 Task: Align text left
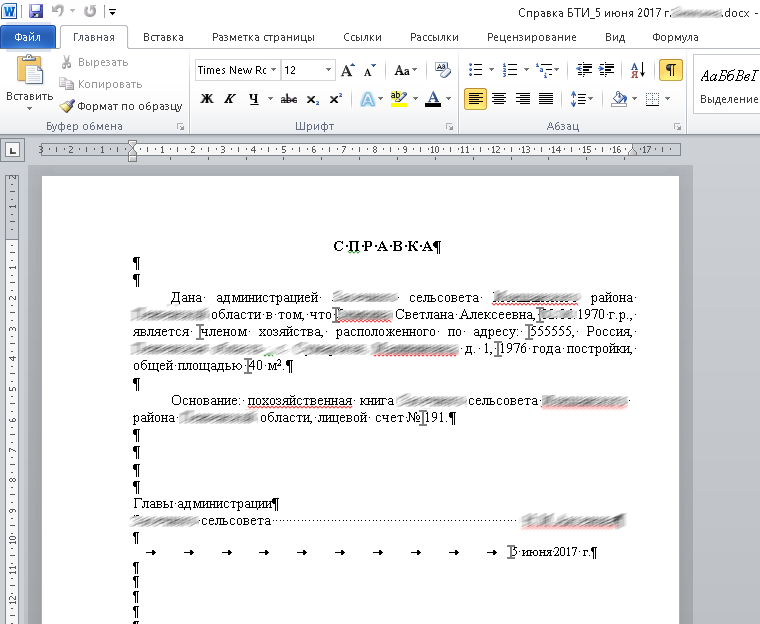[x=475, y=99]
